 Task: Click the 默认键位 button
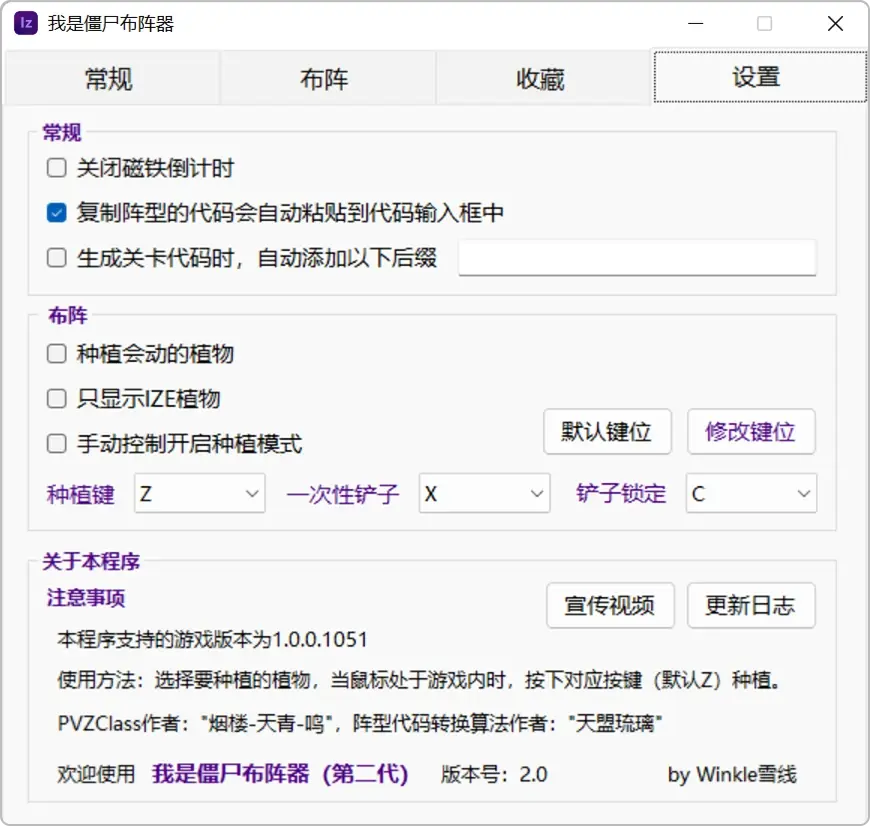(x=607, y=431)
